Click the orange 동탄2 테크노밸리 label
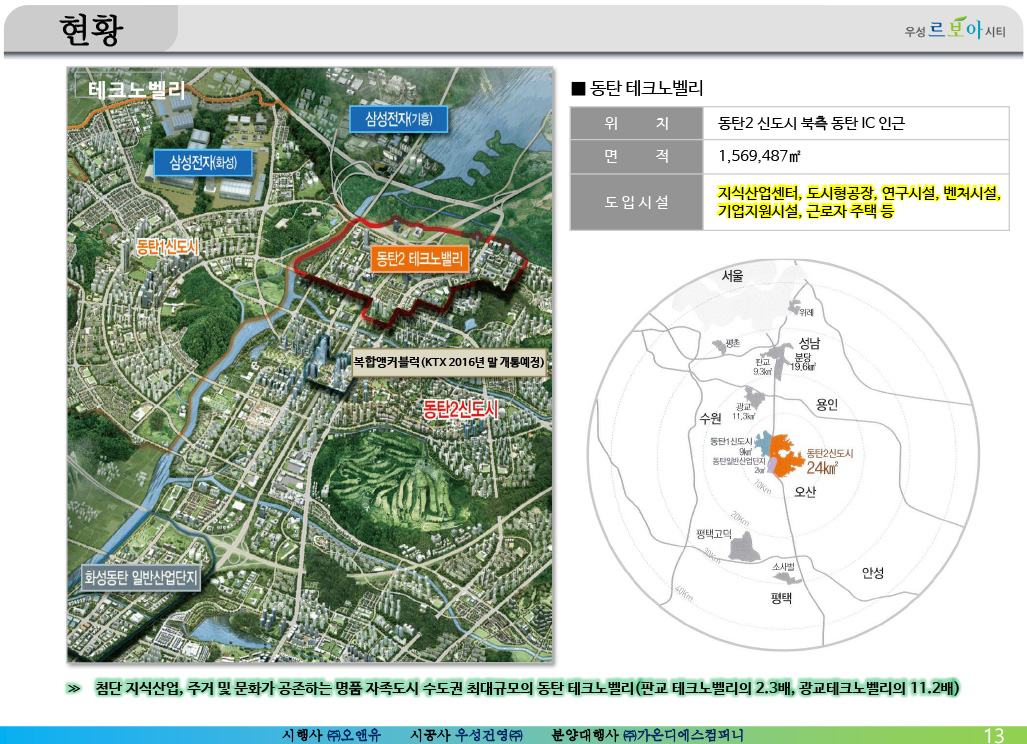 click(419, 259)
